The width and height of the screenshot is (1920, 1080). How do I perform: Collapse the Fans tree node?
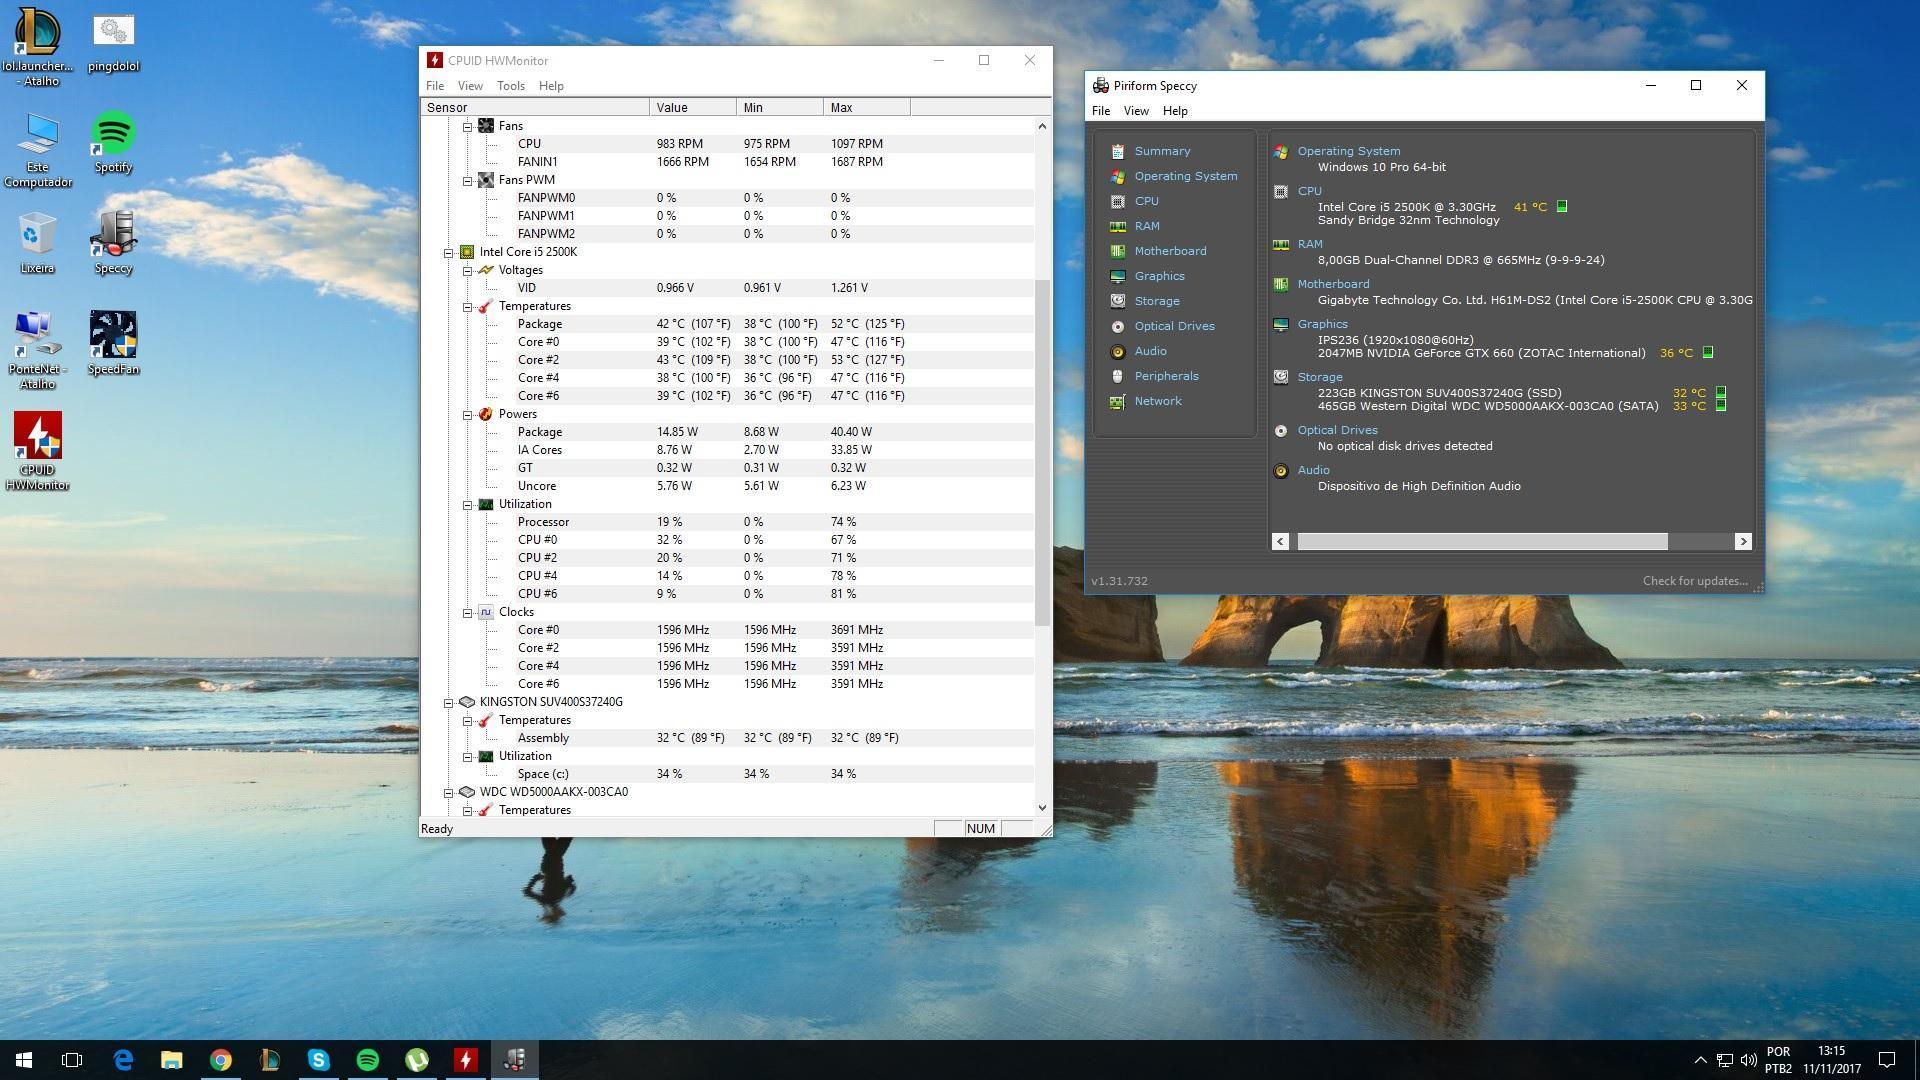[467, 126]
